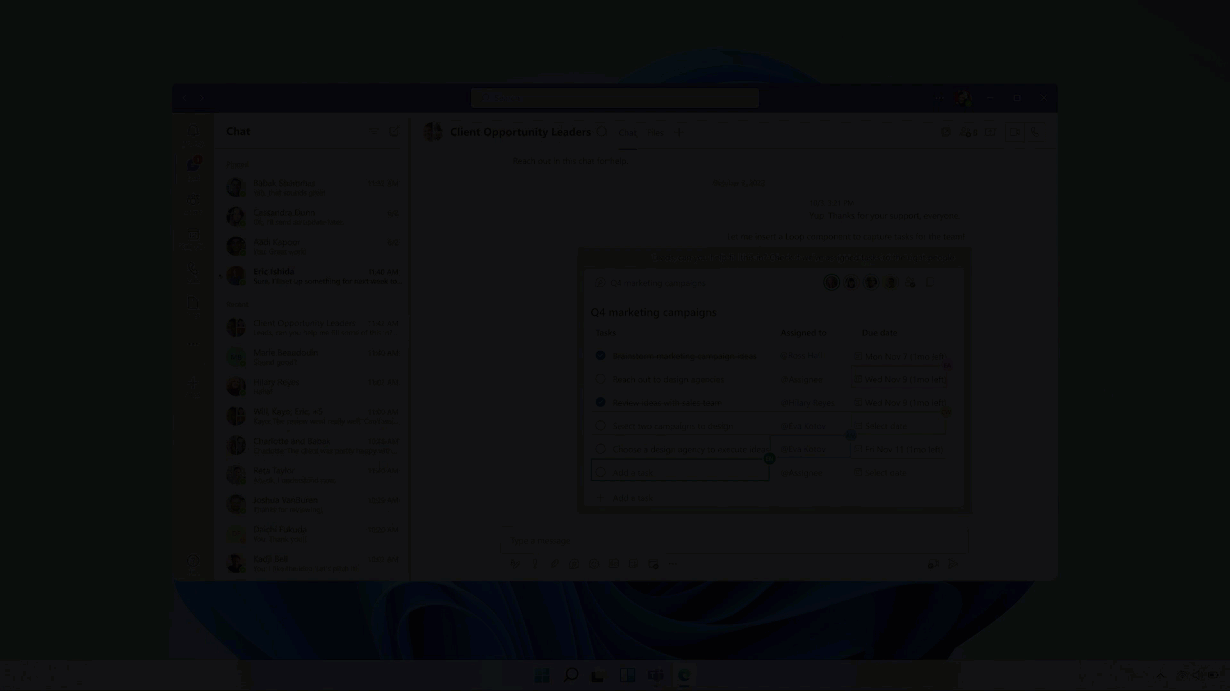Check the Reach out to design agencies task
The width and height of the screenshot is (1230, 691).
click(600, 379)
